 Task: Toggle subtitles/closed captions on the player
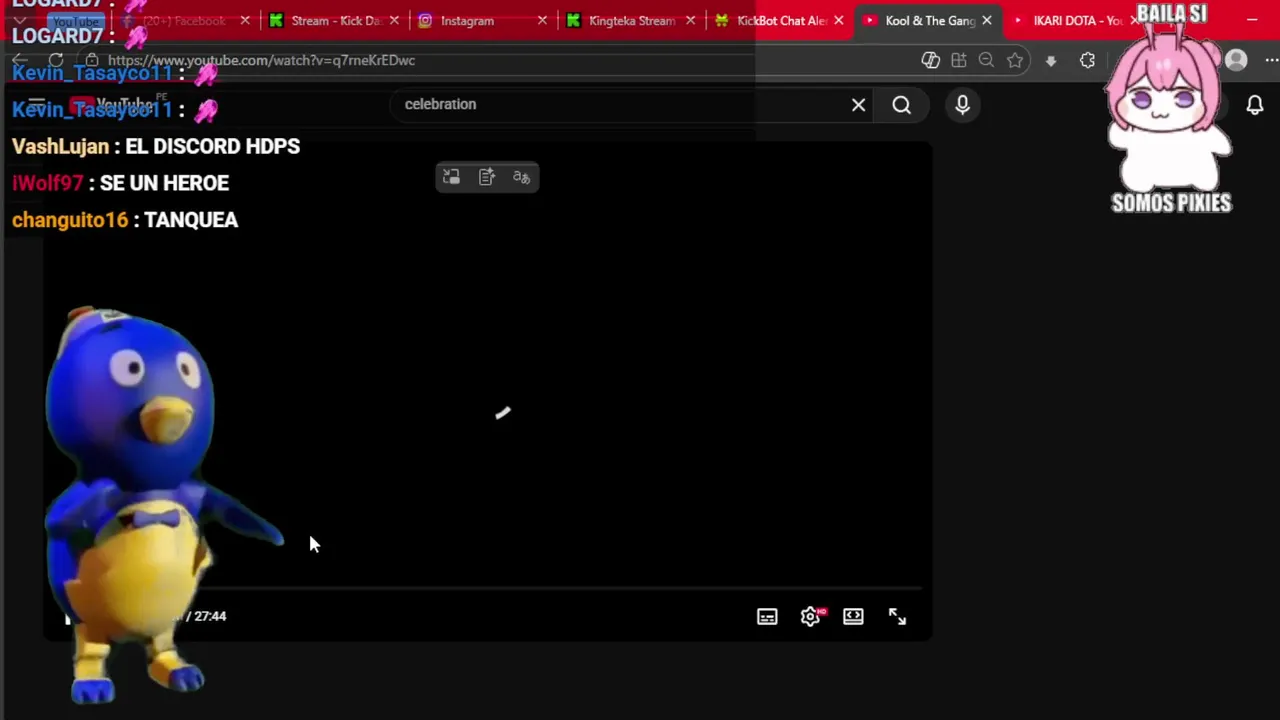tap(767, 617)
